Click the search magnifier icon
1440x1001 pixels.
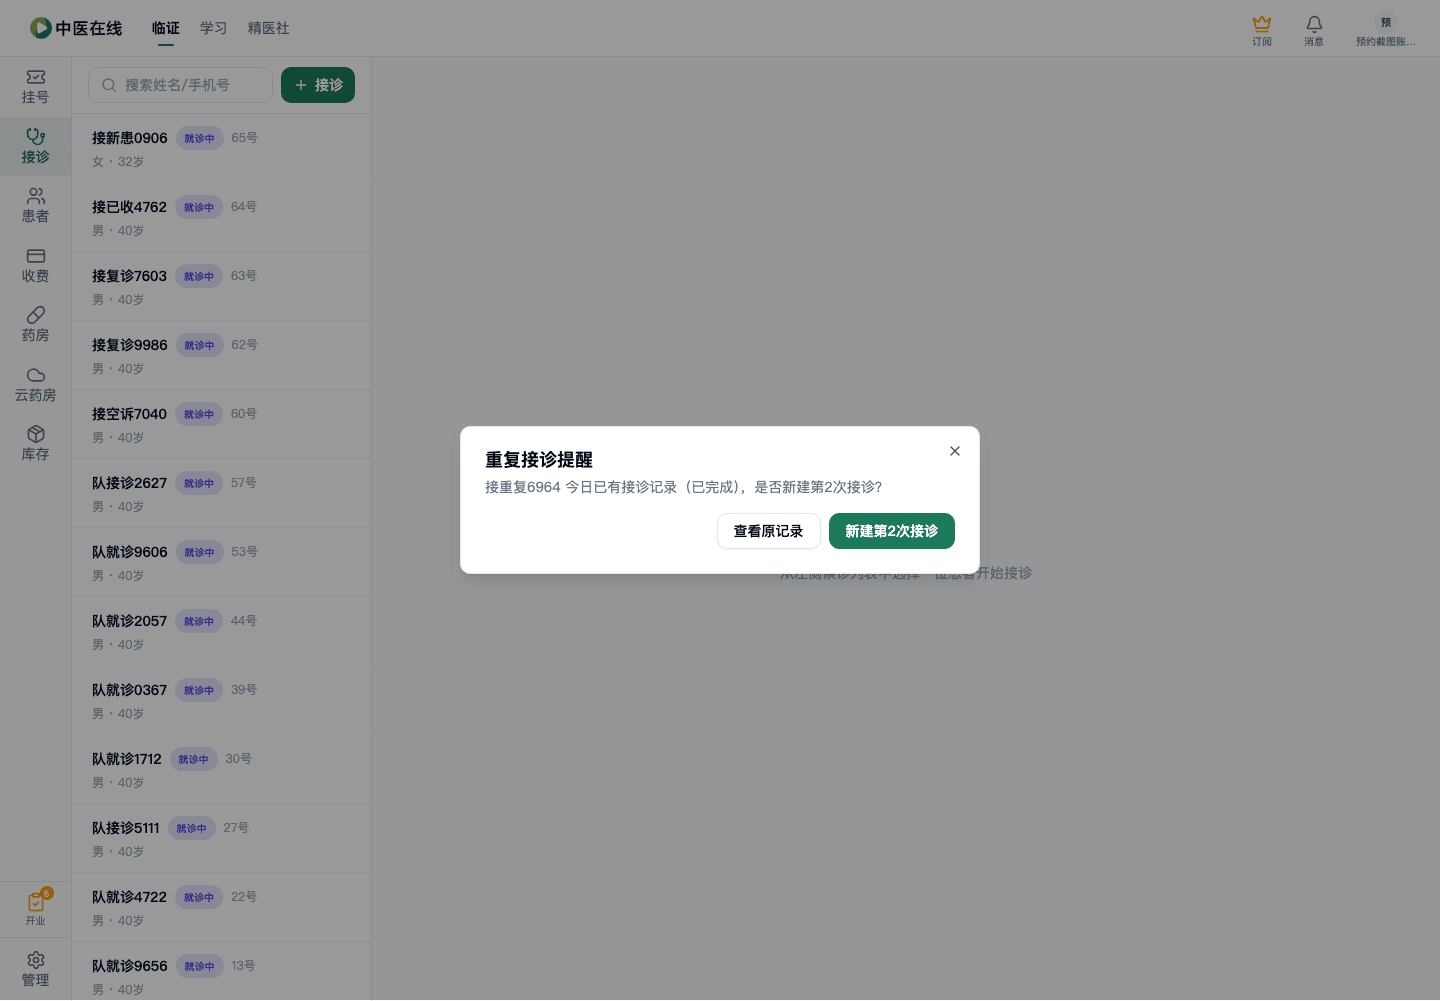click(x=109, y=85)
